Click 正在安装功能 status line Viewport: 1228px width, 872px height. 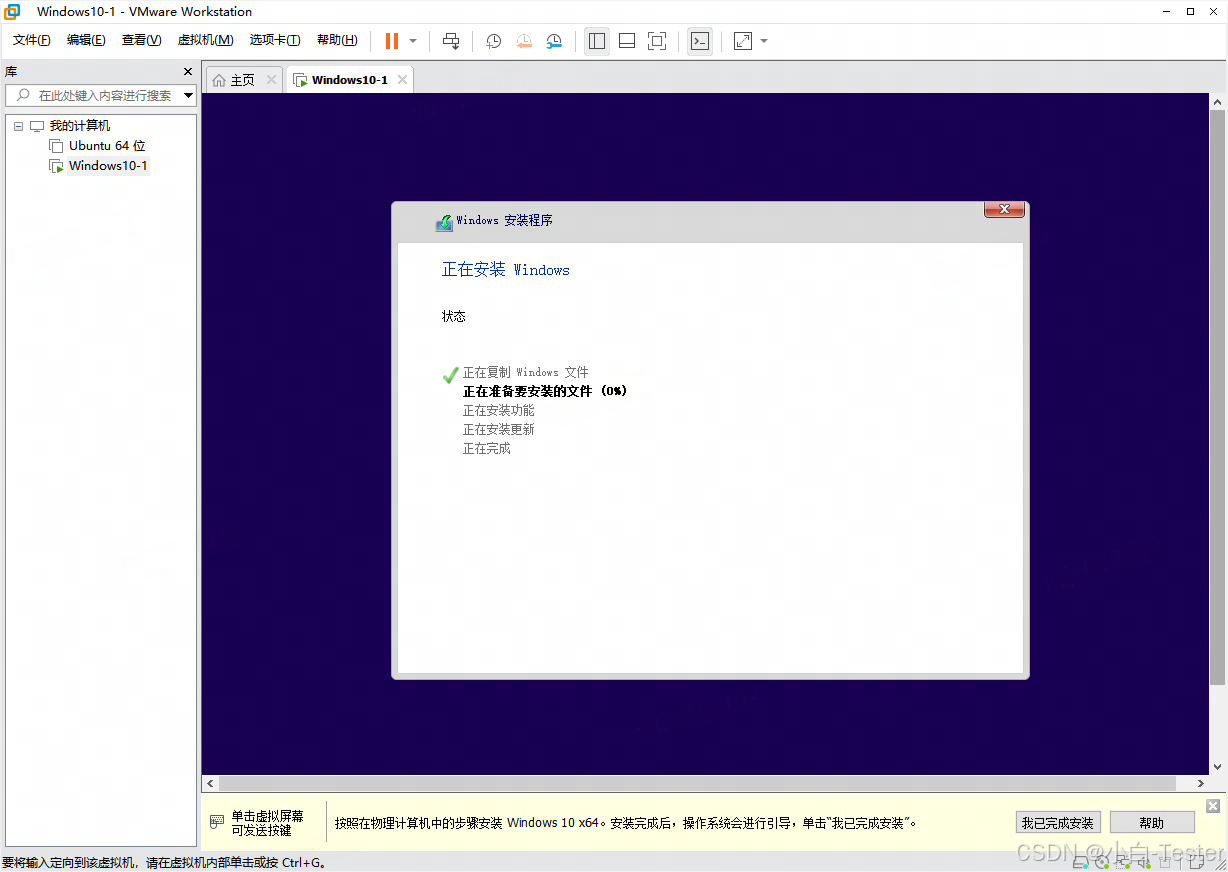point(498,410)
